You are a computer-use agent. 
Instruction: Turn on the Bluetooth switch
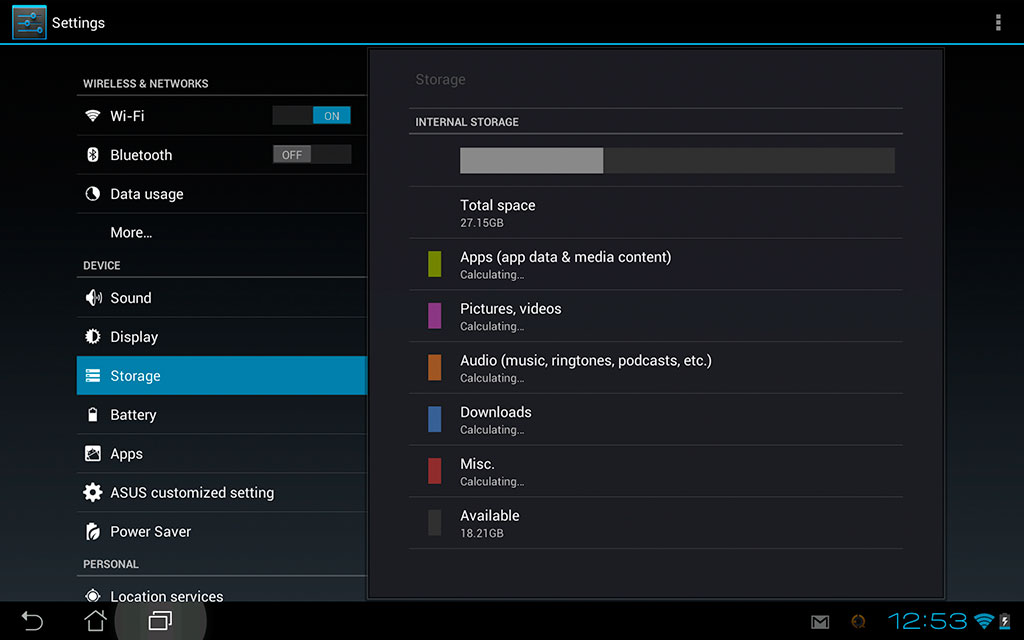[x=311, y=155]
